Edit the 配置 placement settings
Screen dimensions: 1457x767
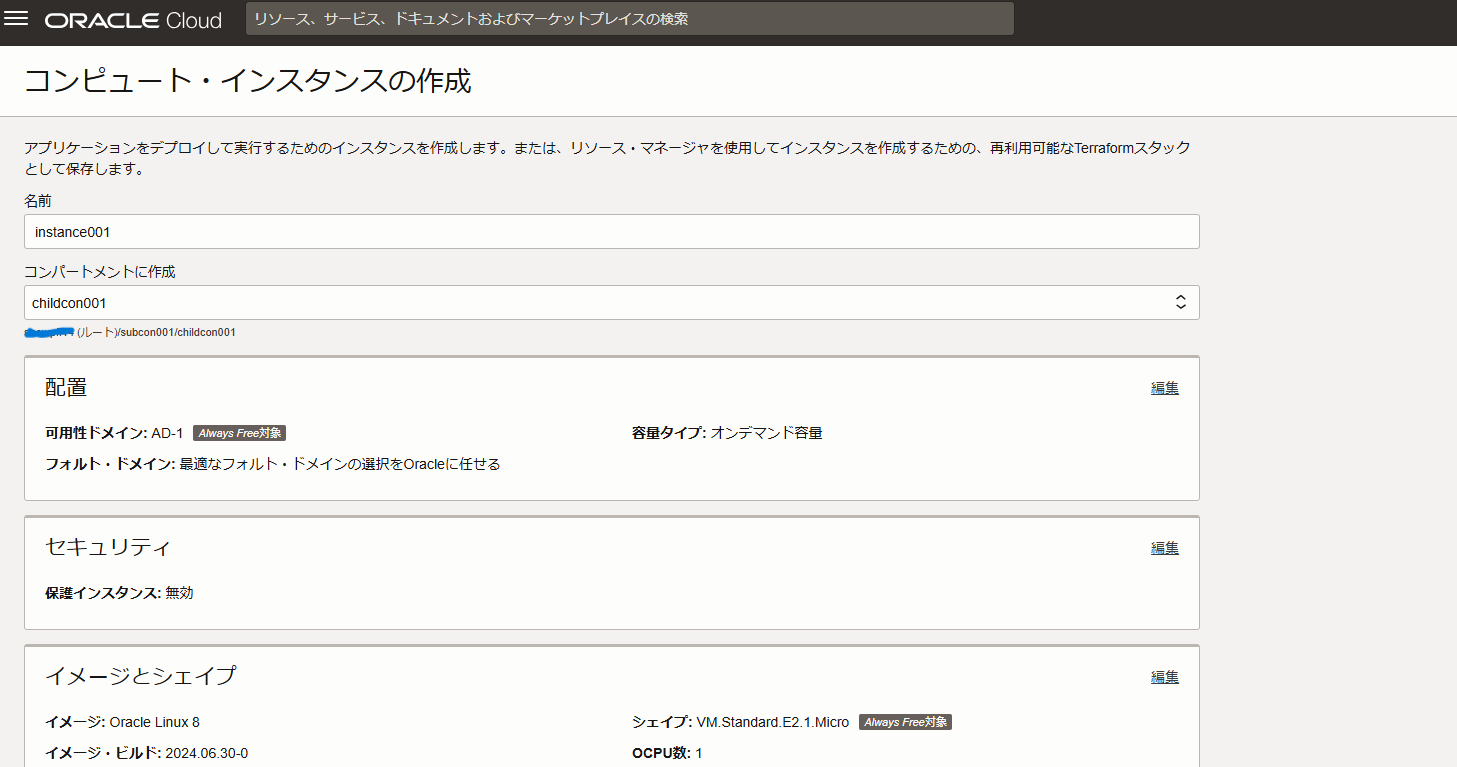point(1164,387)
